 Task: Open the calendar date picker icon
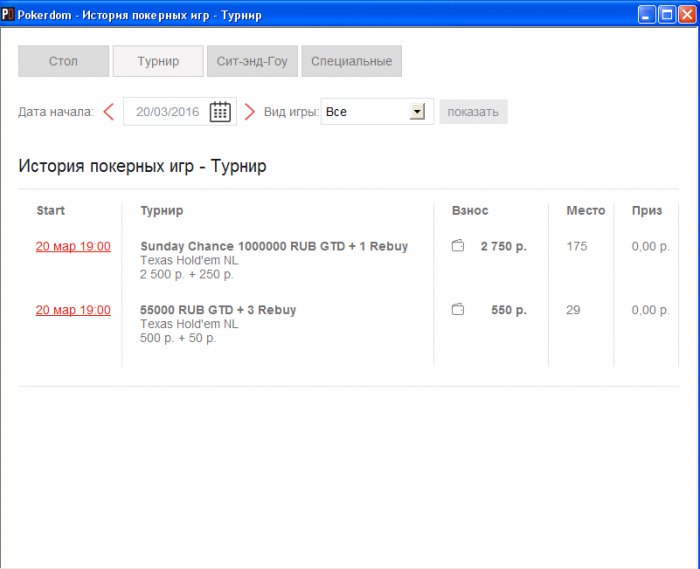[x=220, y=112]
